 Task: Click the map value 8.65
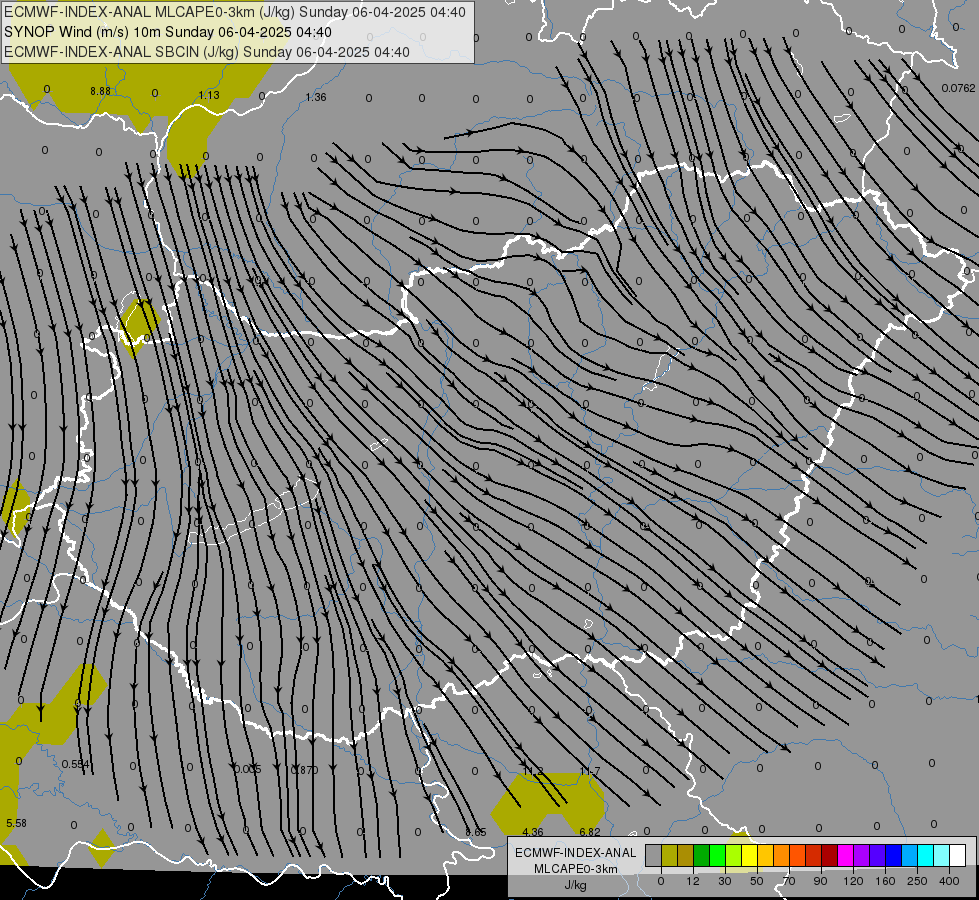[x=476, y=832]
